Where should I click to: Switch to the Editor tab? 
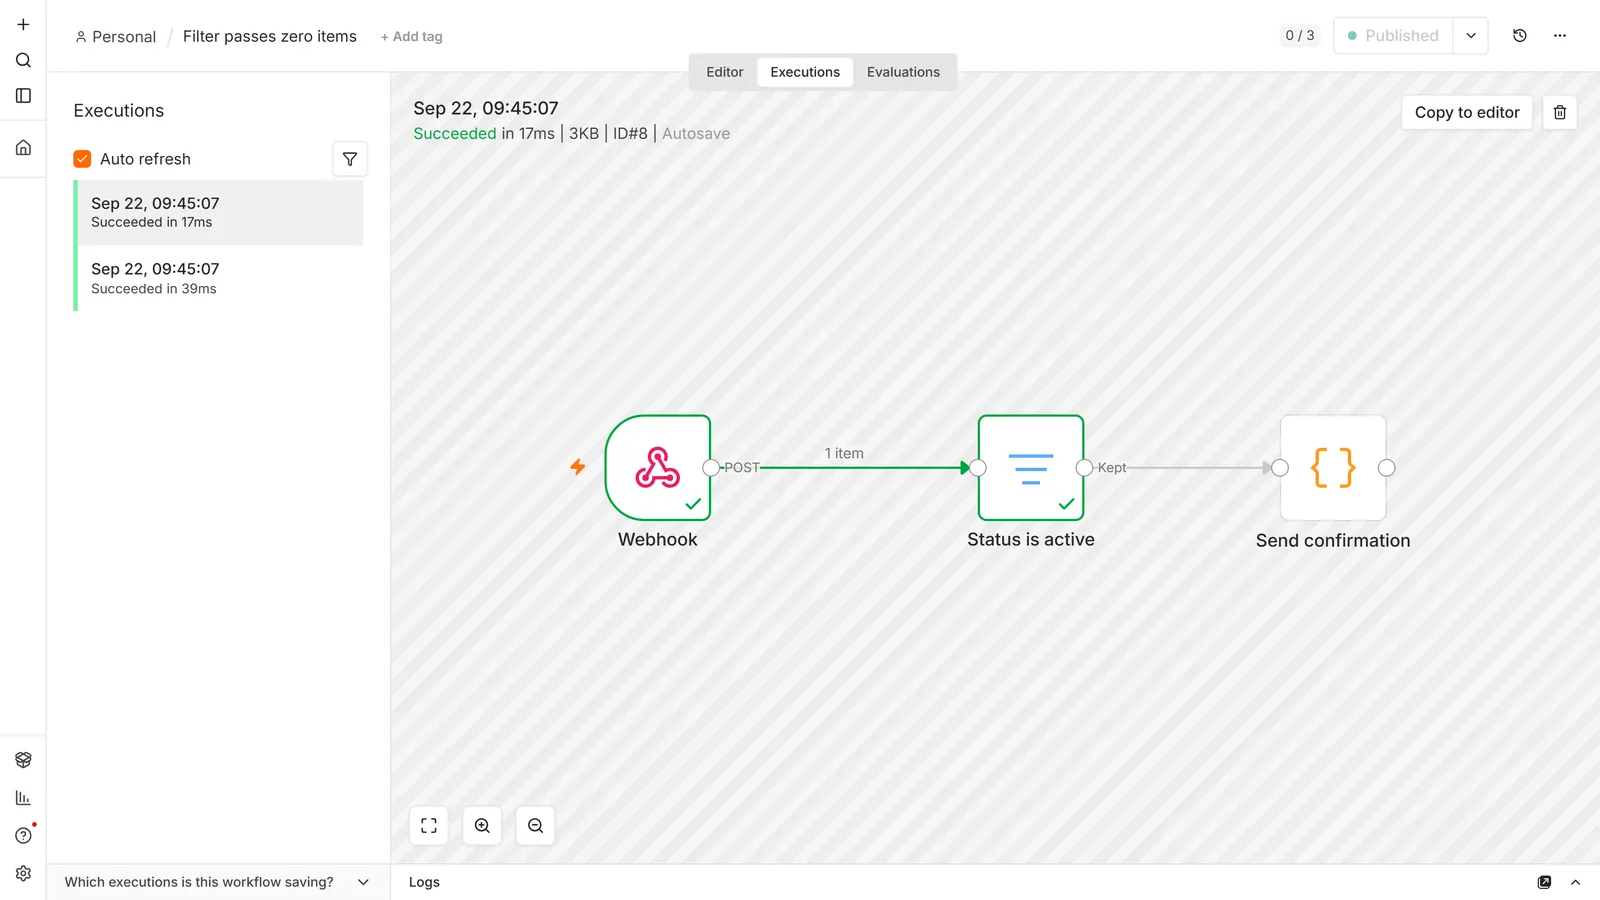[725, 72]
